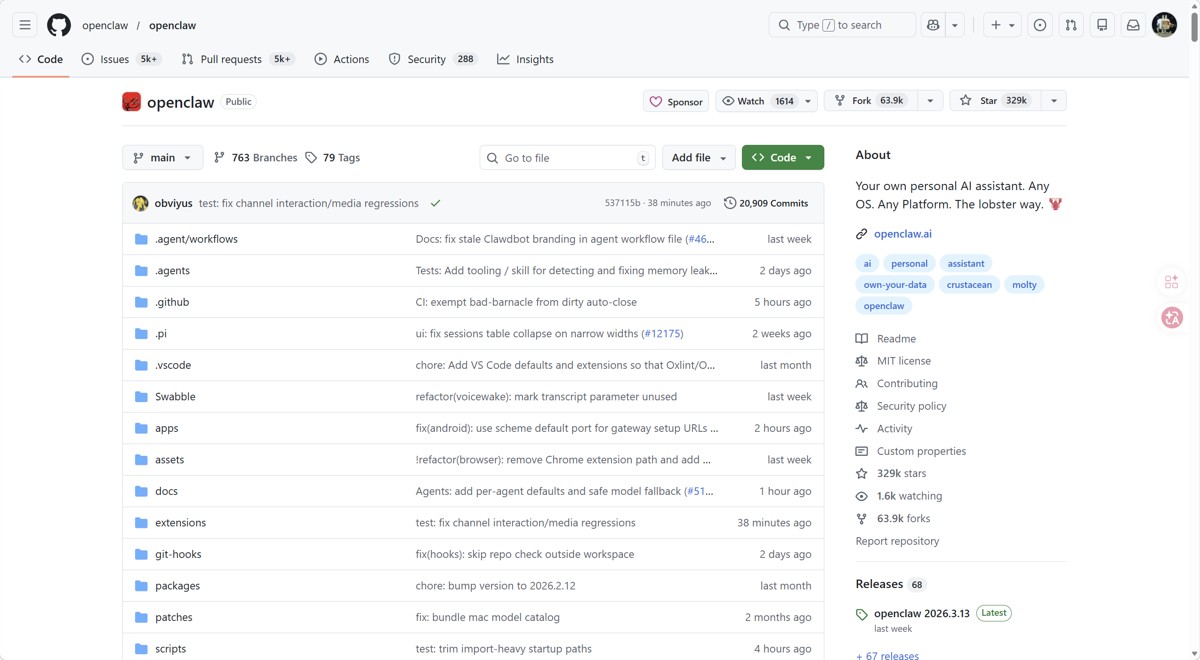Click the book icon beside Readme
Image resolution: width=1200 pixels, height=660 pixels.
coord(861,339)
